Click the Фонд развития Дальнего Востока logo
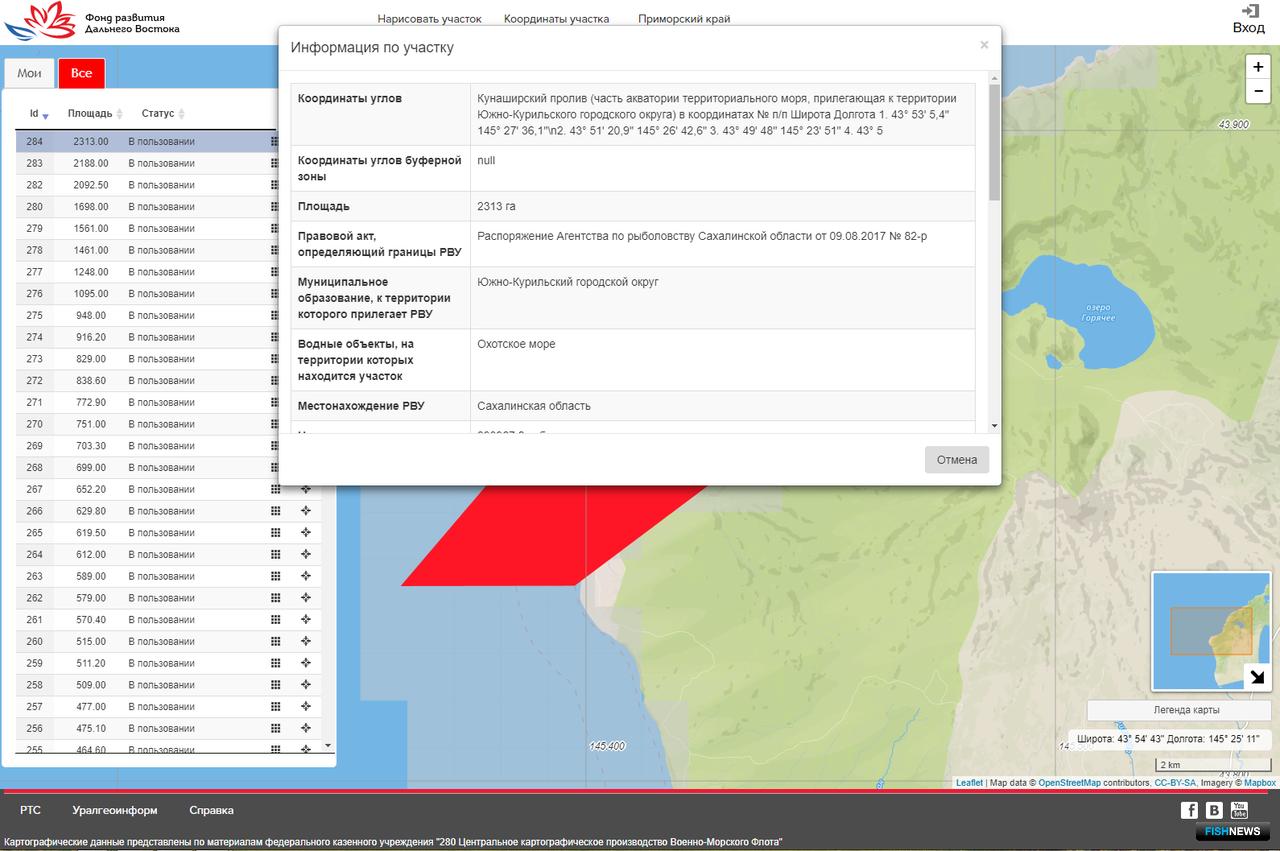Screen dimensions: 1280x851 pos(93,21)
